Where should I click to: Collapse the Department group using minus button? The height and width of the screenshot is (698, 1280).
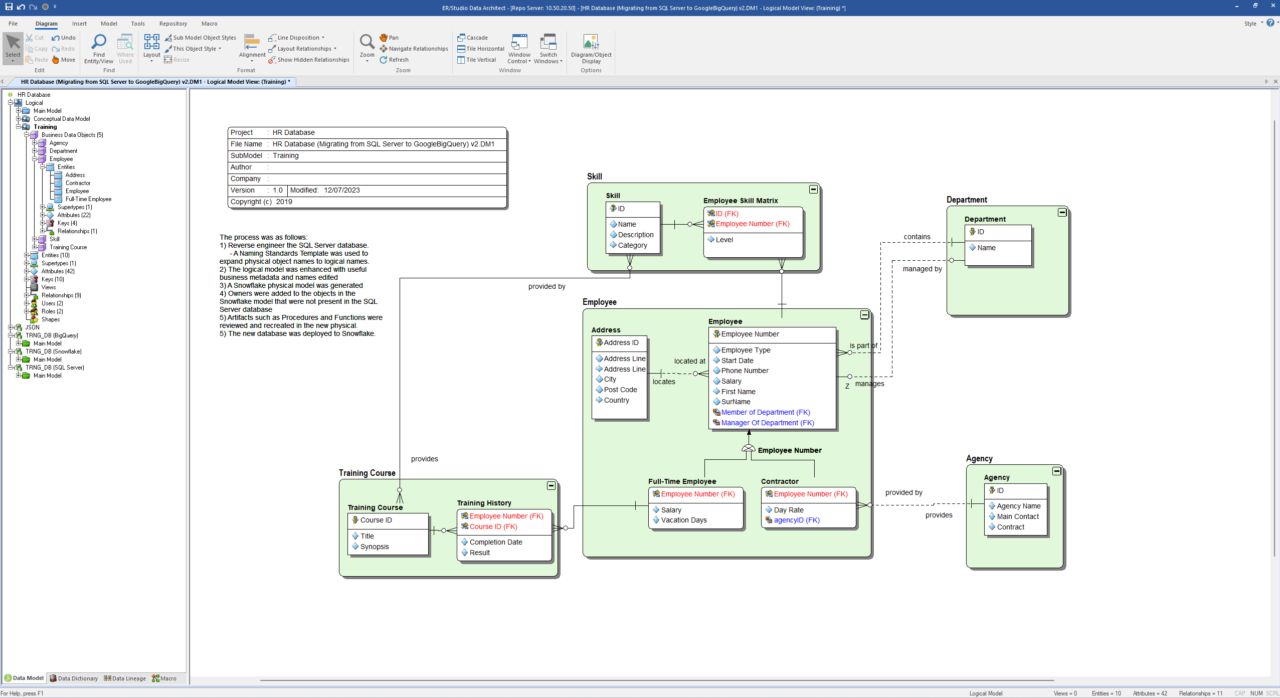click(1061, 212)
